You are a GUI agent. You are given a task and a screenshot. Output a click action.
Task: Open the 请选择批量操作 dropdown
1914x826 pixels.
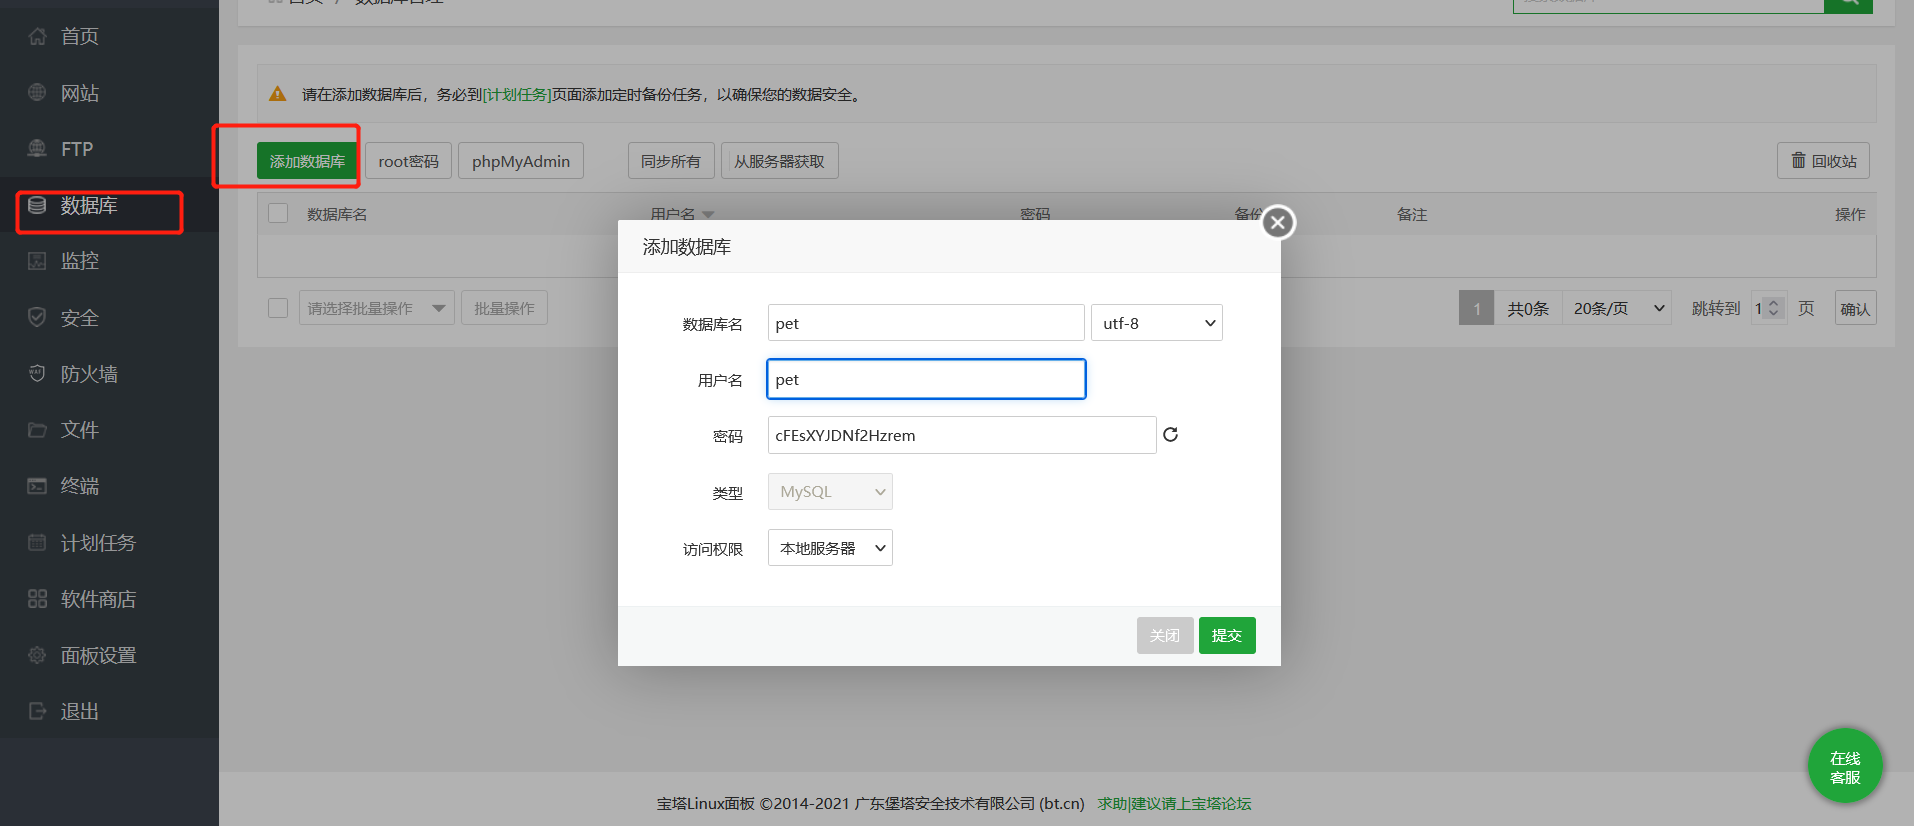(x=377, y=308)
